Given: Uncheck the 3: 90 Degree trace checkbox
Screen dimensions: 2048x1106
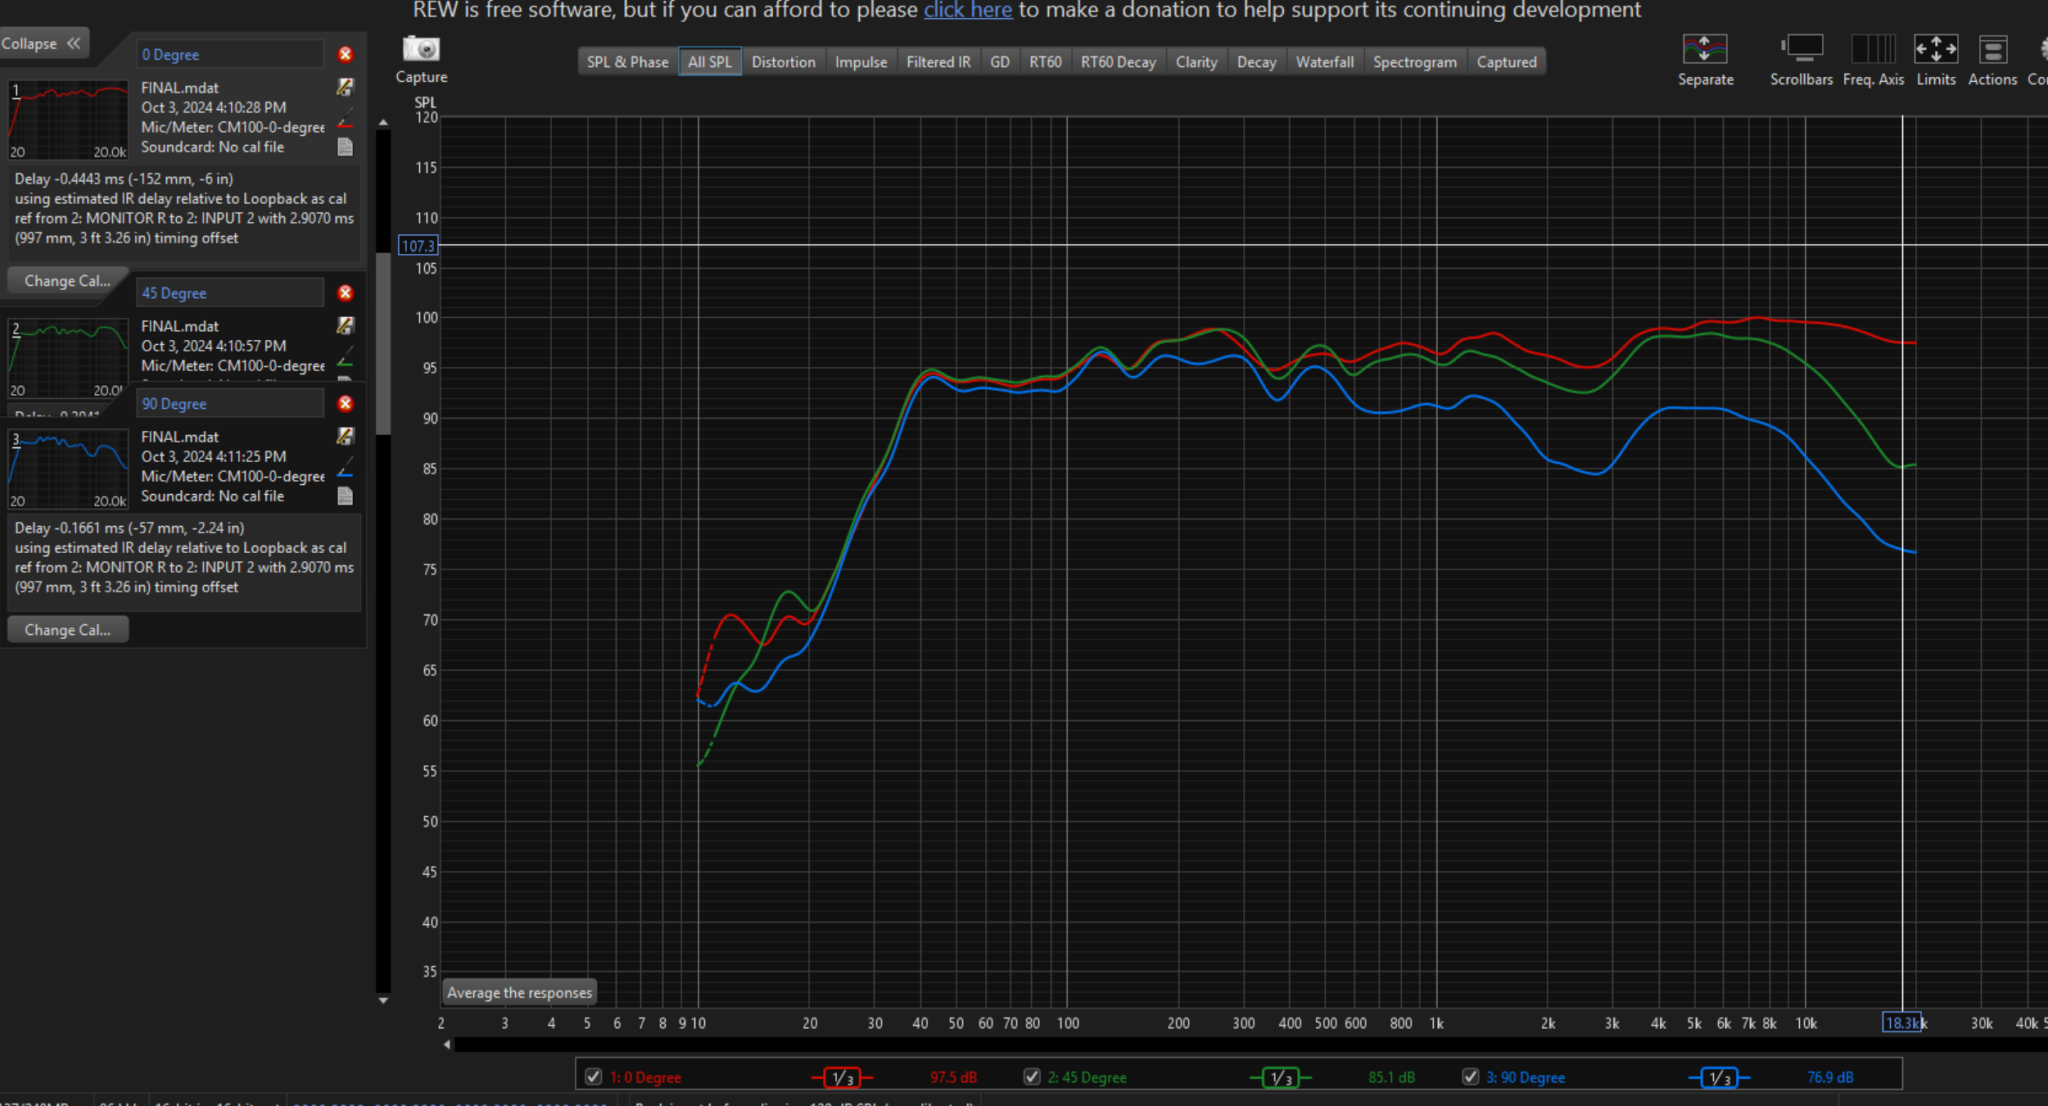Looking at the screenshot, I should tap(1470, 1077).
